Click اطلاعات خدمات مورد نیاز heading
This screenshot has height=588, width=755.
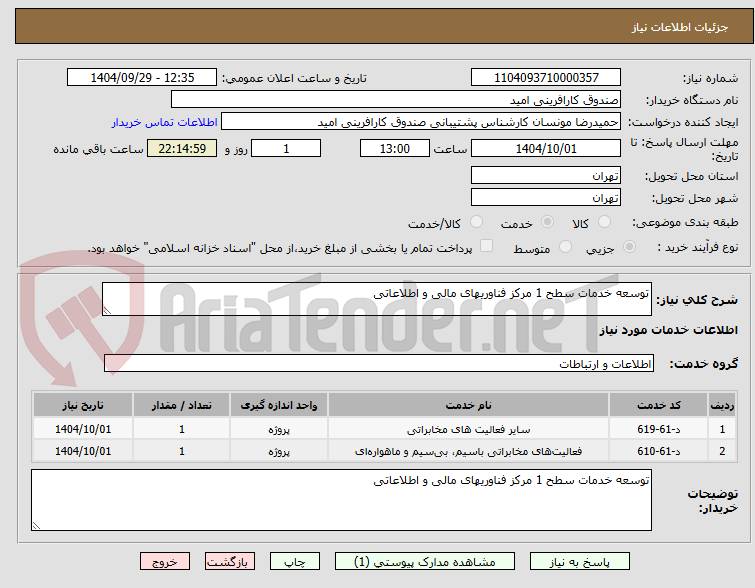[668, 330]
